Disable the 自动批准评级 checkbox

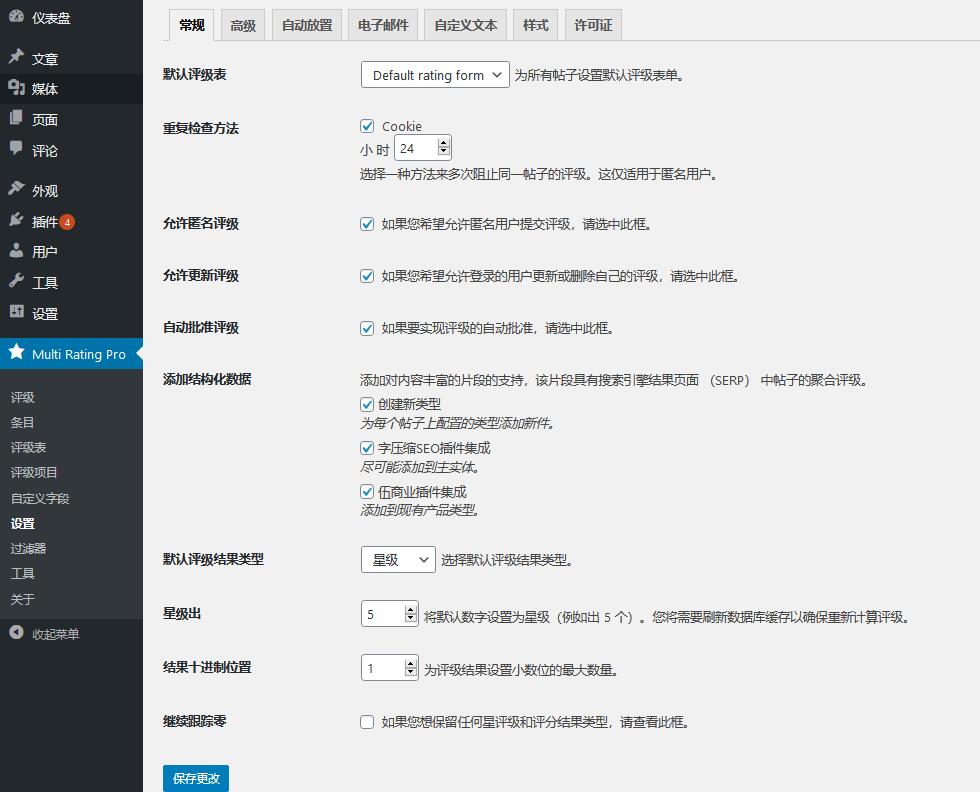coord(367,328)
